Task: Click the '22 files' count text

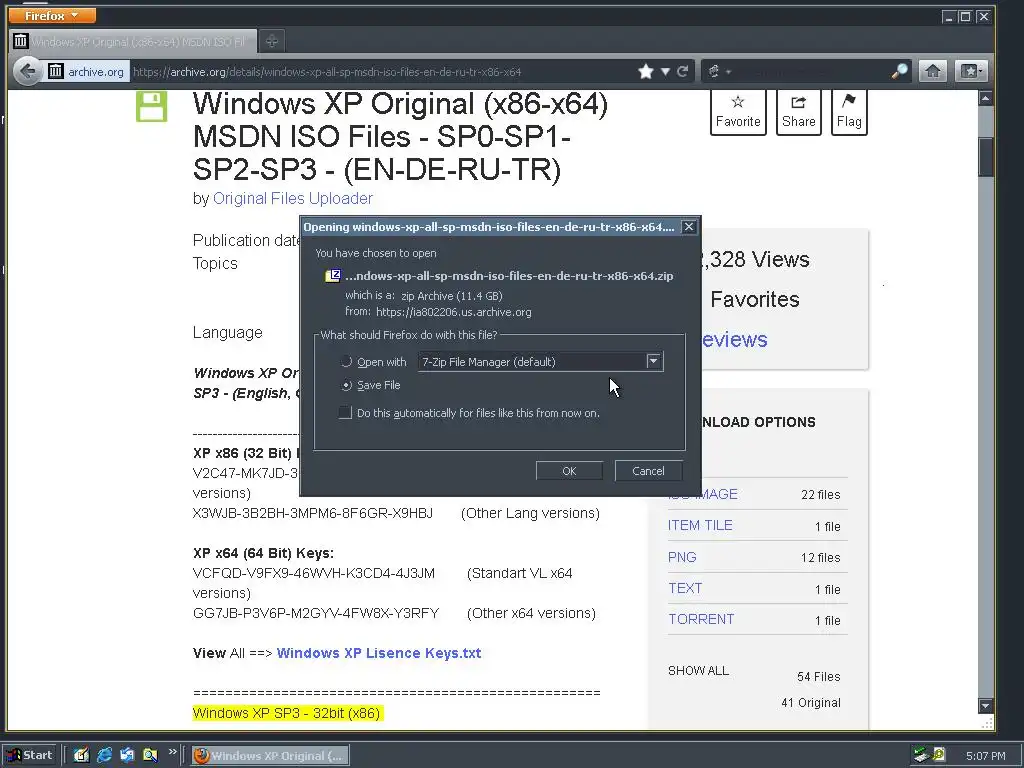Action: (x=820, y=494)
